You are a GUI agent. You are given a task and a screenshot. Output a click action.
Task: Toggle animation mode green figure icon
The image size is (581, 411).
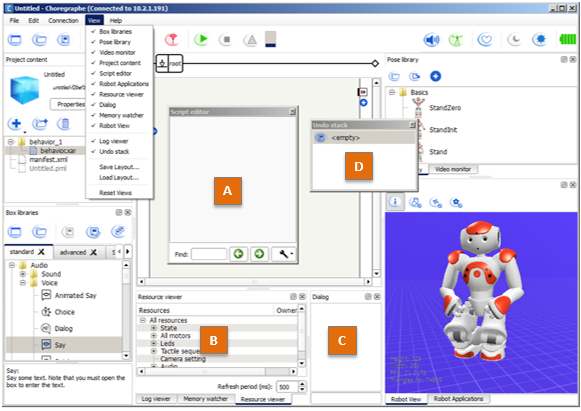pyautogui.click(x=456, y=40)
